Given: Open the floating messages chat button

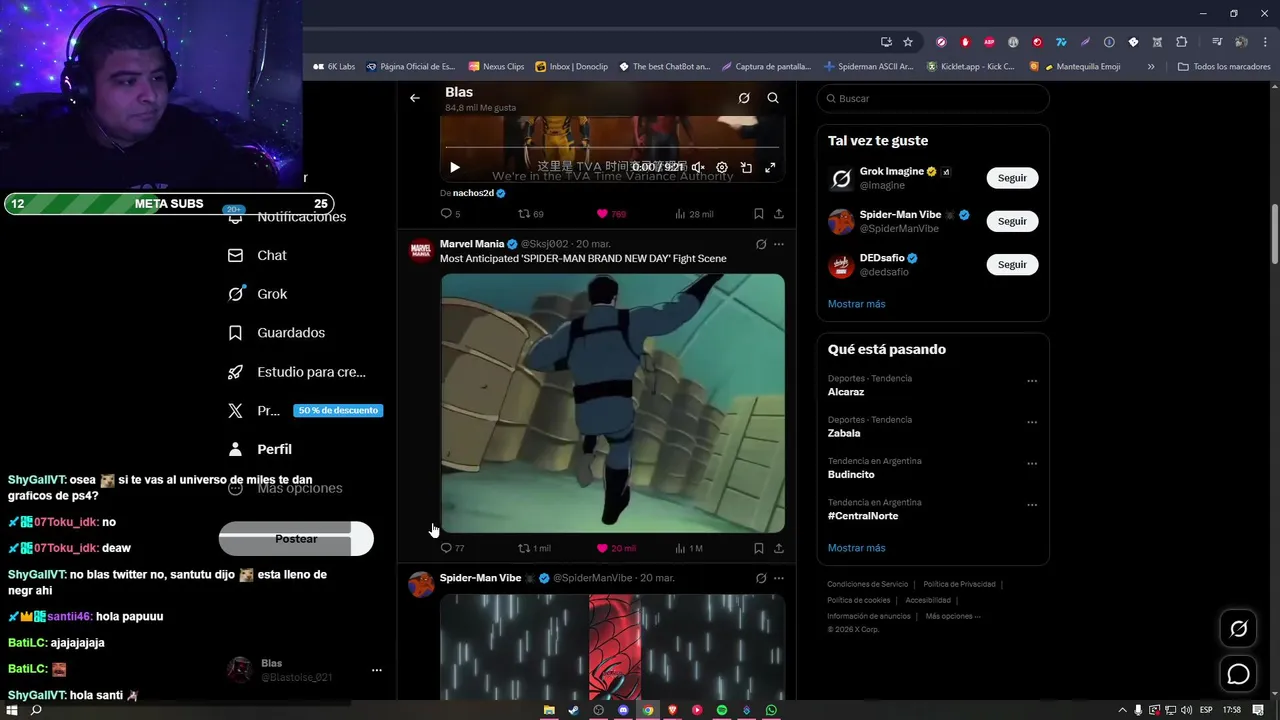Looking at the screenshot, I should click(x=1238, y=674).
